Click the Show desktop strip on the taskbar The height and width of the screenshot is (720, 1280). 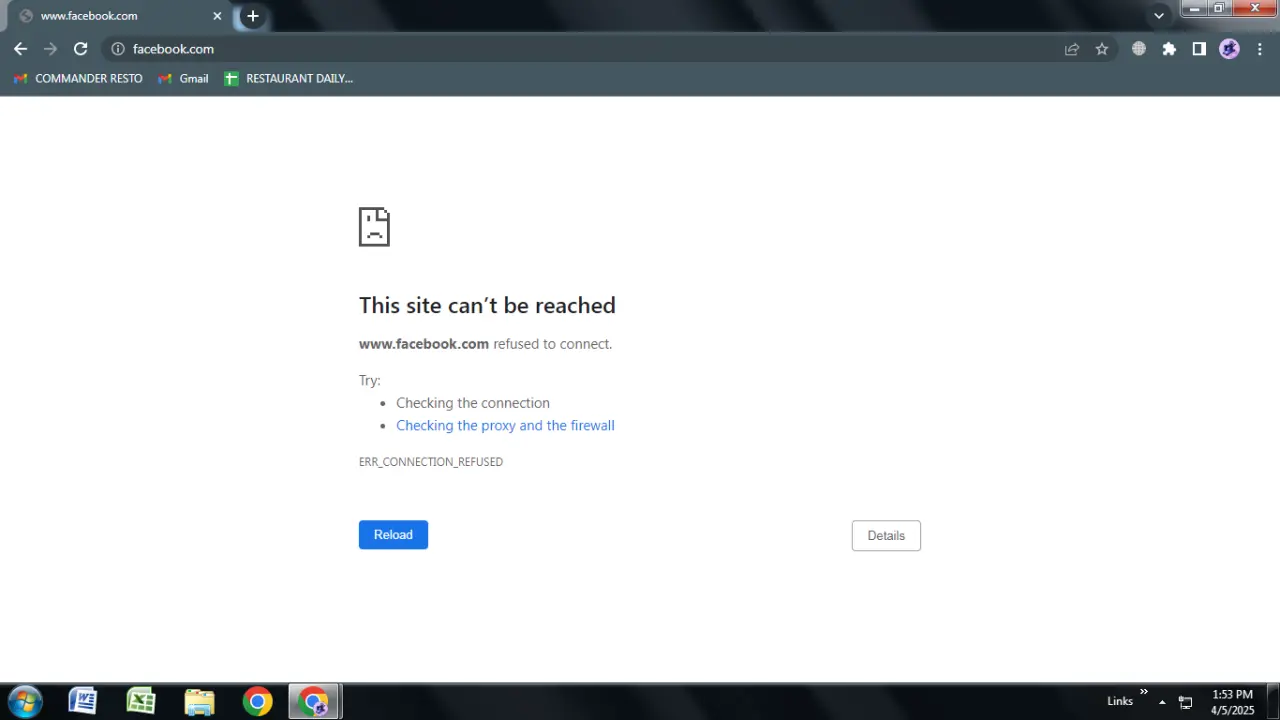1273,702
